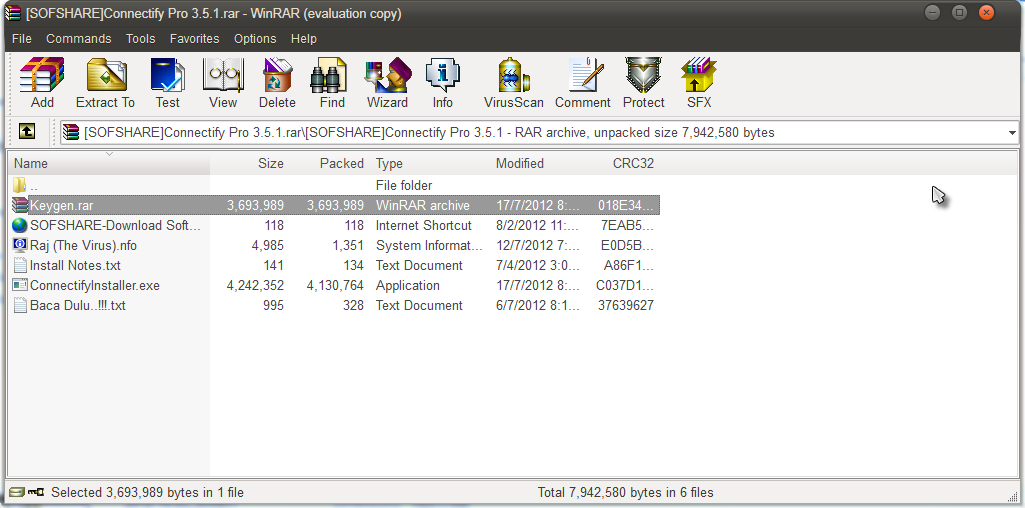Click the Delete toolbar icon
This screenshot has width=1025, height=508.
pyautogui.click(x=277, y=83)
